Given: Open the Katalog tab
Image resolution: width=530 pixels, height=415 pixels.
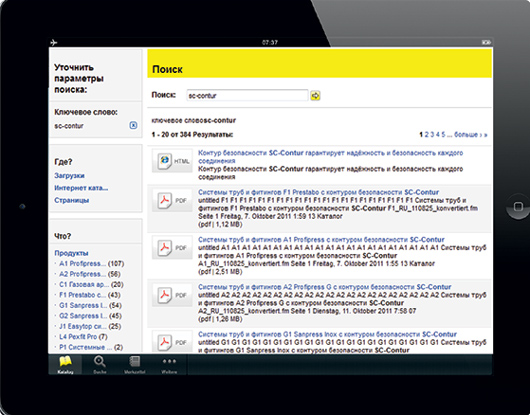Looking at the screenshot, I should pyautogui.click(x=65, y=365).
